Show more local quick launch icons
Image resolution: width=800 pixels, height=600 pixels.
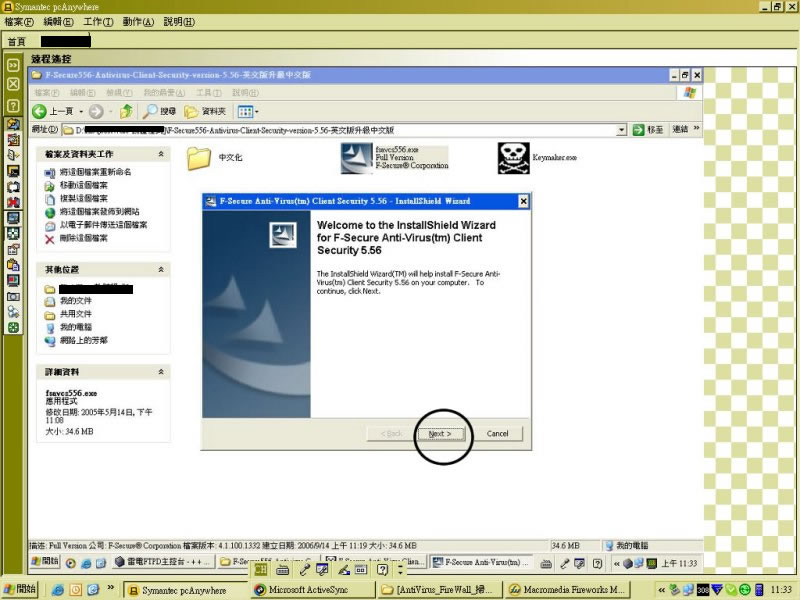[x=110, y=588]
